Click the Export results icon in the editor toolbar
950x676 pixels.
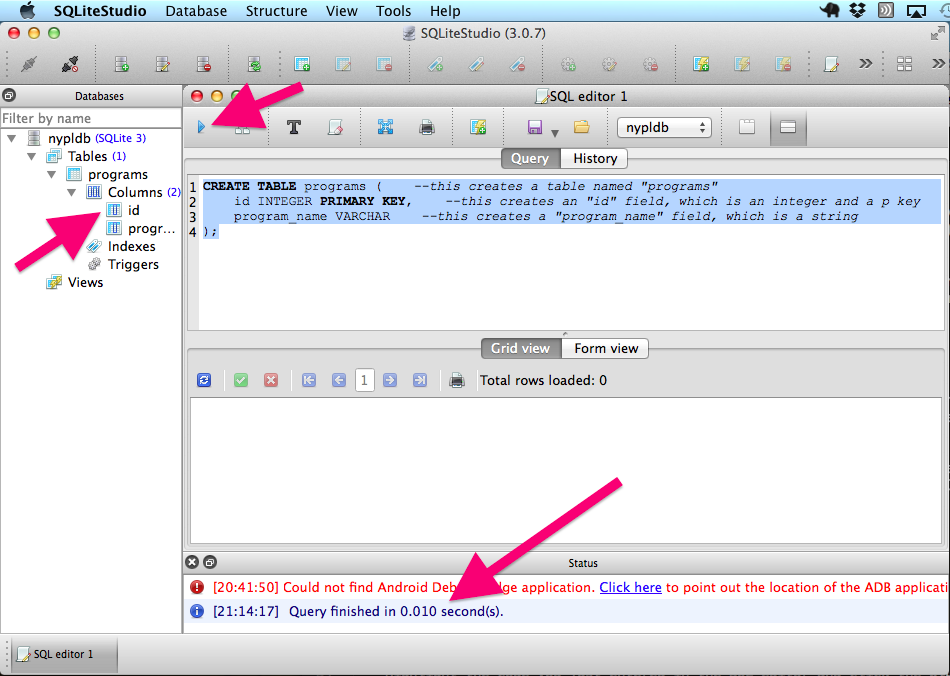pos(385,128)
